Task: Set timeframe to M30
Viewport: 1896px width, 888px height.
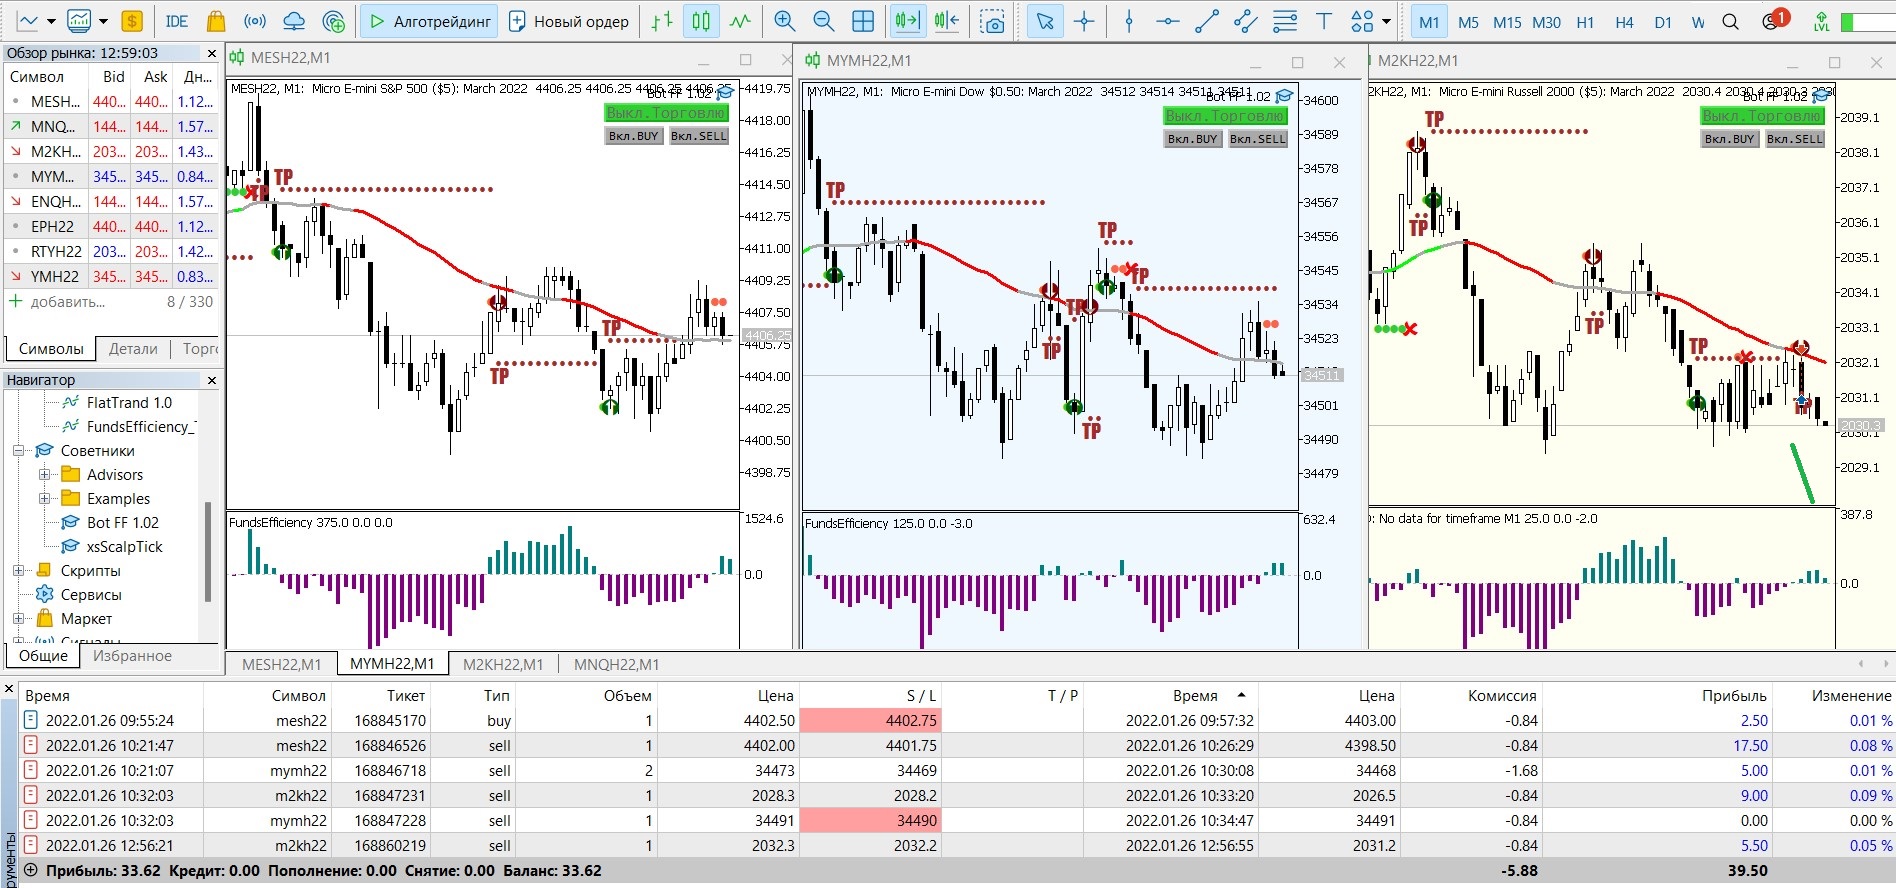Action: click(x=1546, y=22)
